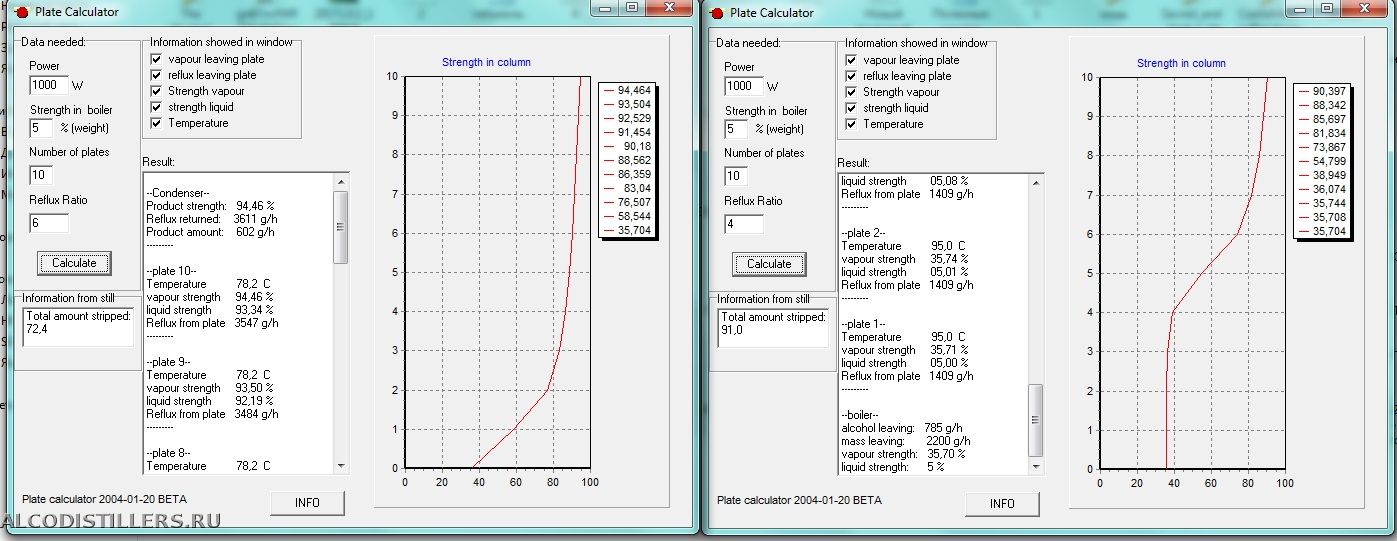Viewport: 1397px width, 541px height.
Task: Focus 'Number of plates' field in right window
Action: [736, 176]
